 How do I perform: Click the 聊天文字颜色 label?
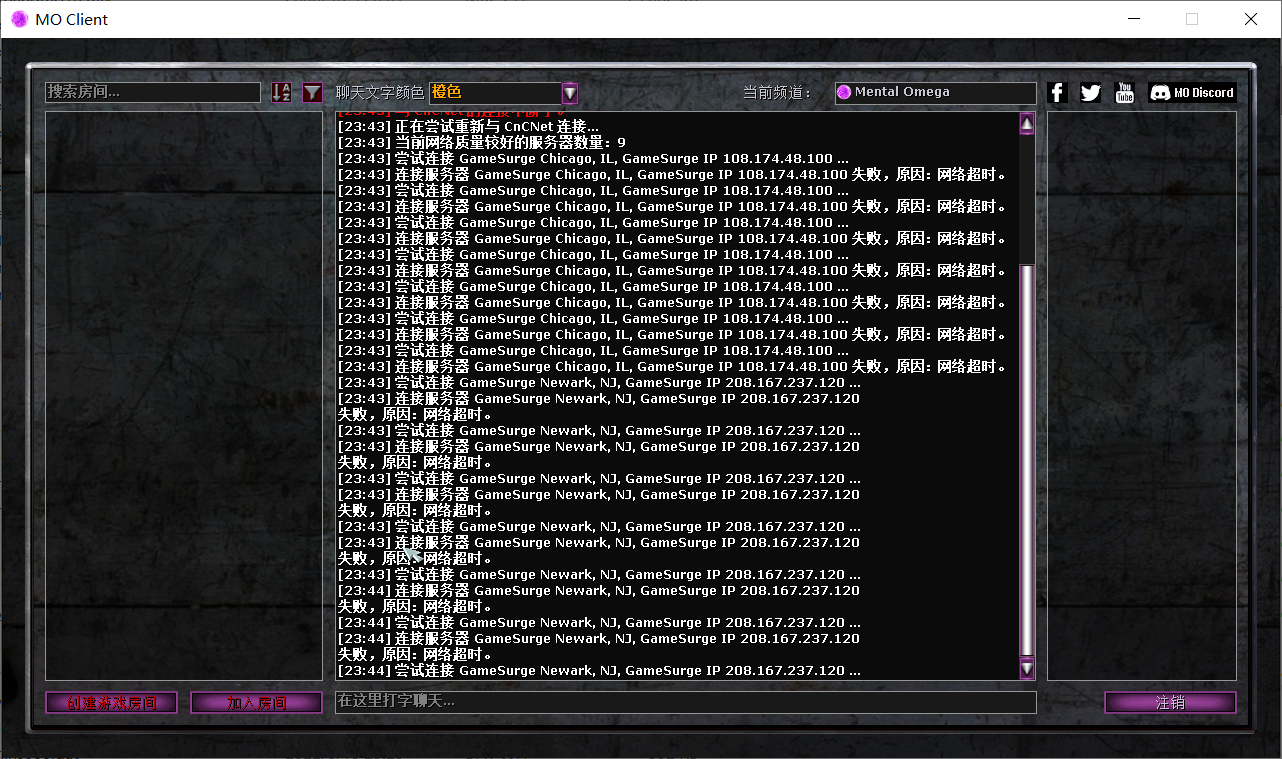(x=380, y=93)
